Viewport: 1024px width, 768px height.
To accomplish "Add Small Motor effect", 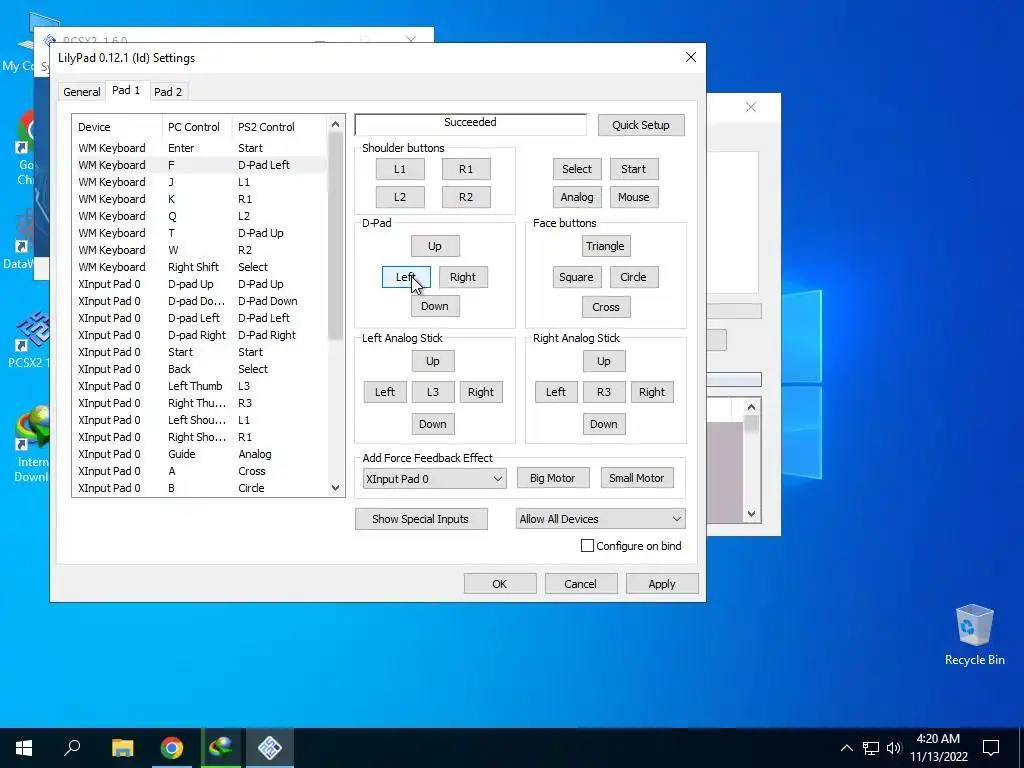I will 637,478.
